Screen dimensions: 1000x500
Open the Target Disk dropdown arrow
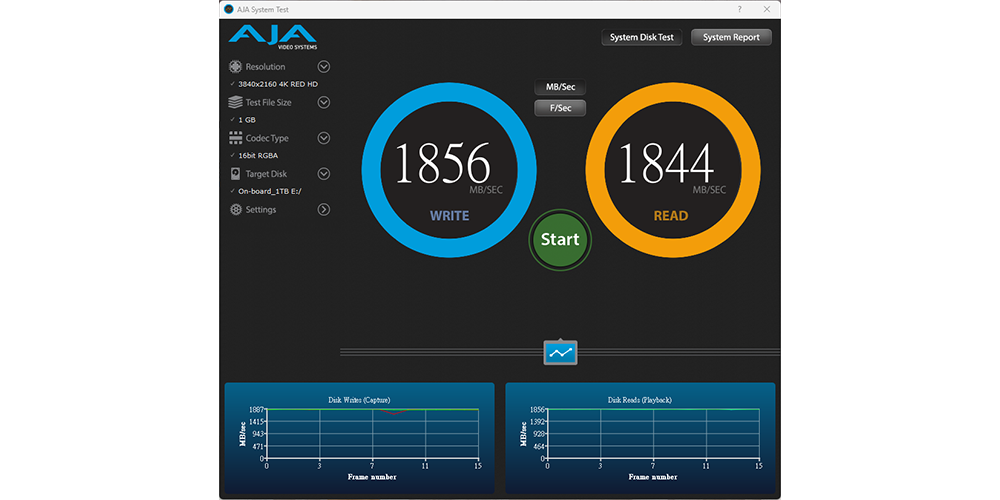(324, 174)
